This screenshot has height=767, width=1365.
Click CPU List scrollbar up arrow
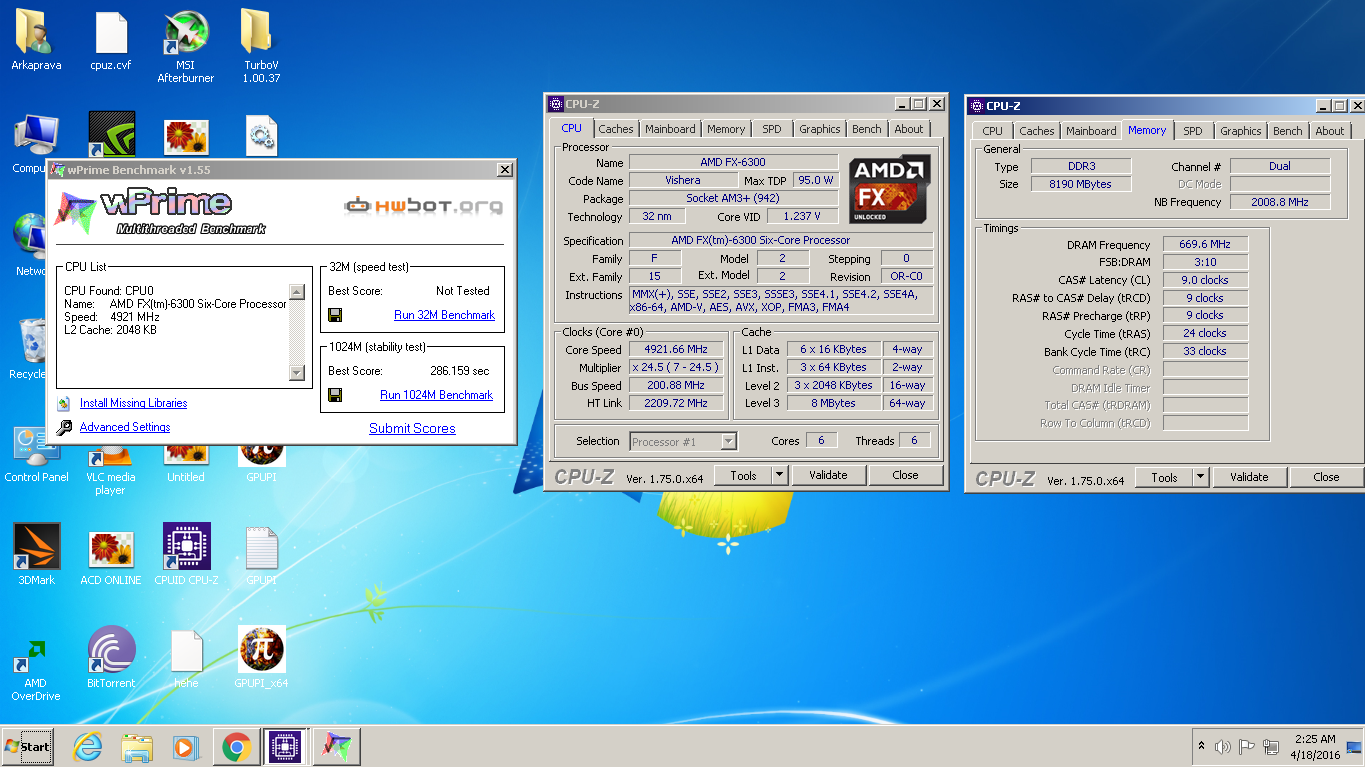(297, 292)
